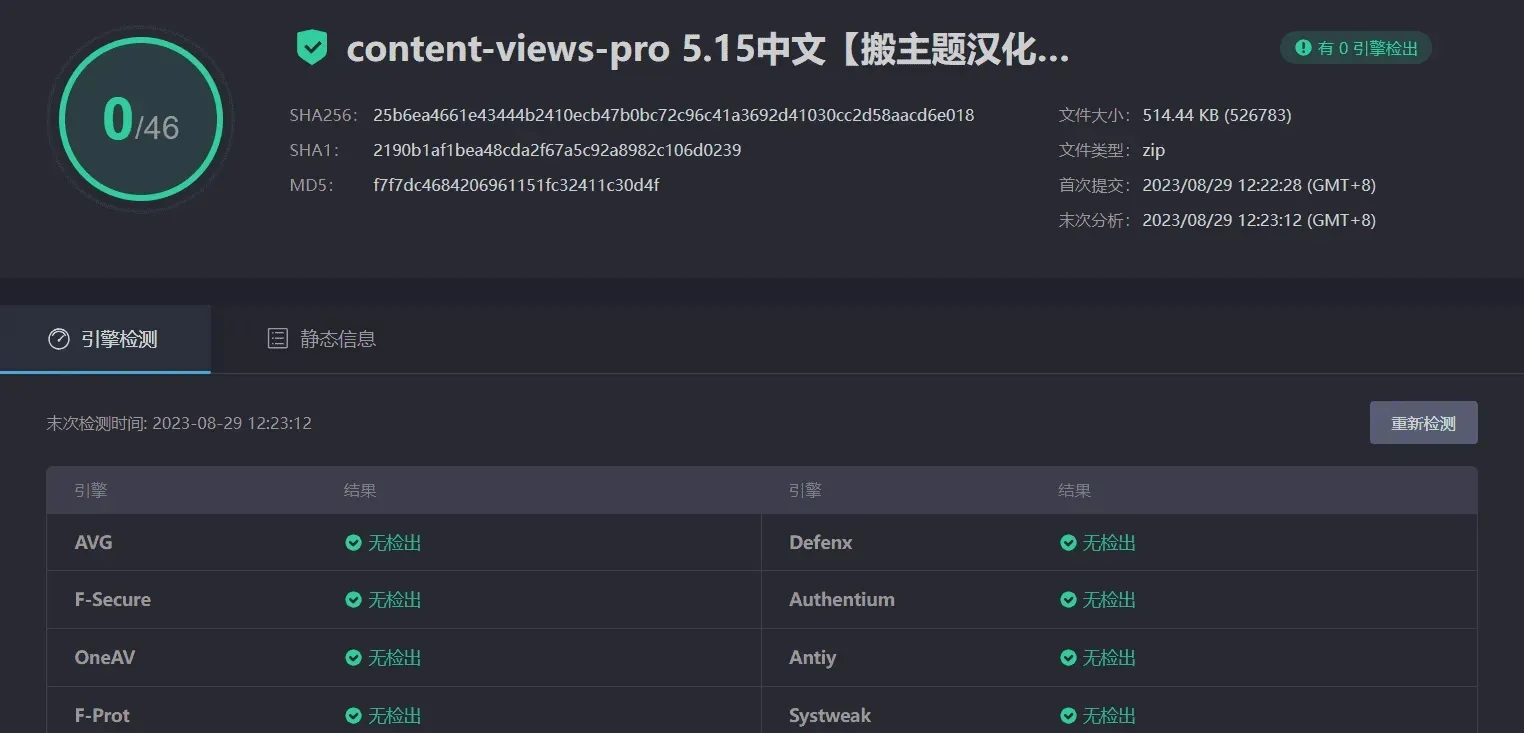Click the 0/46 detection score circle
Viewport: 1524px width, 733px height.
pyautogui.click(x=140, y=119)
